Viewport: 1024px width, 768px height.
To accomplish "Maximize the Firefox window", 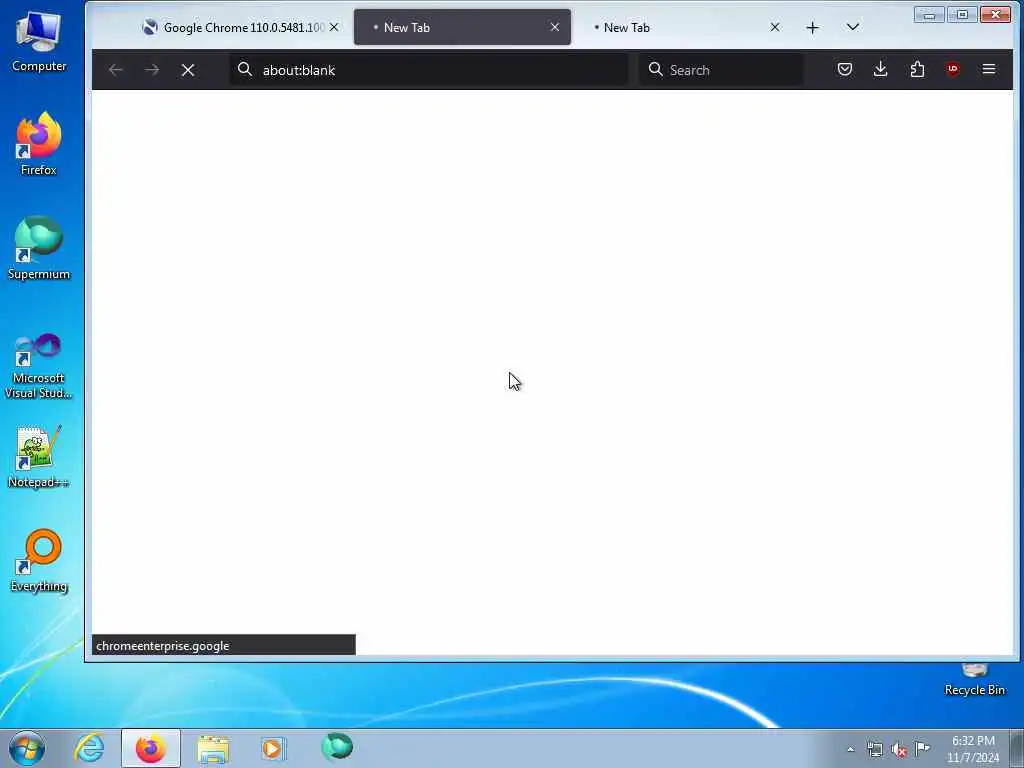I will click(962, 14).
